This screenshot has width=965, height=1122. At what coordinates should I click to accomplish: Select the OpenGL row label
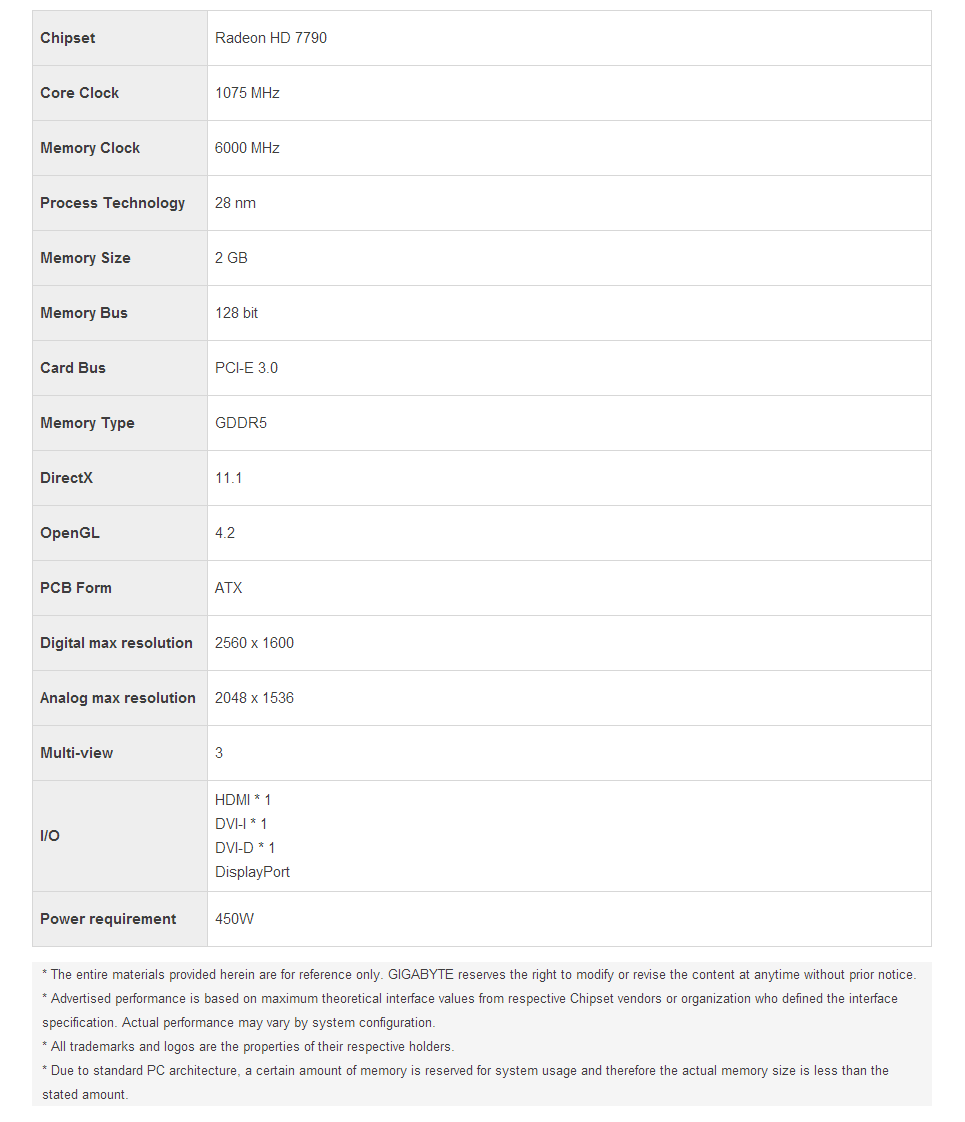point(70,533)
